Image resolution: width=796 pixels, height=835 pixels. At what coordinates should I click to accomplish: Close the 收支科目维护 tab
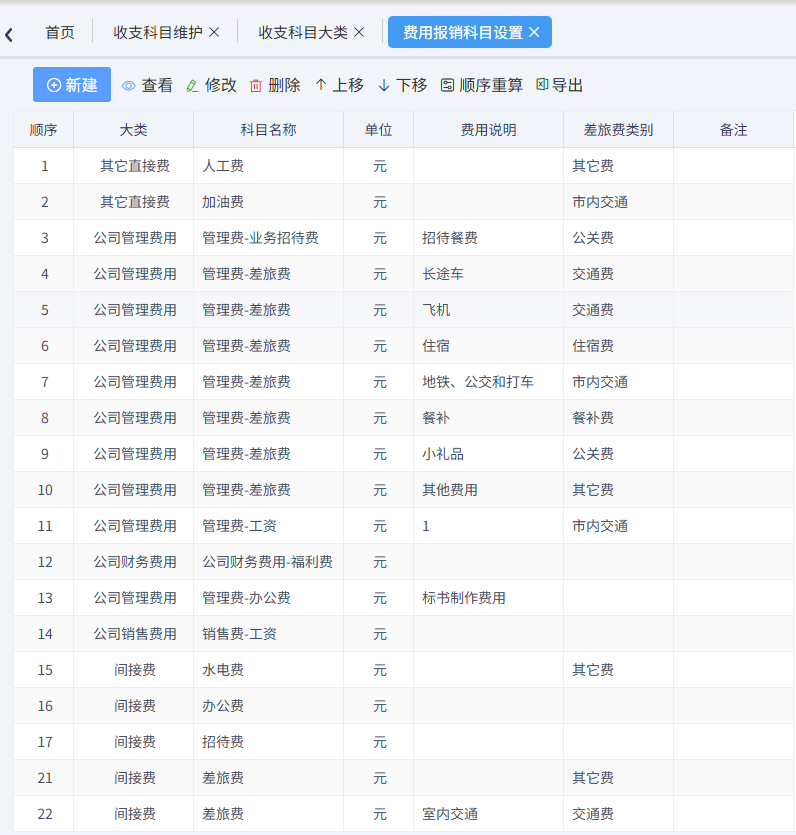(214, 32)
